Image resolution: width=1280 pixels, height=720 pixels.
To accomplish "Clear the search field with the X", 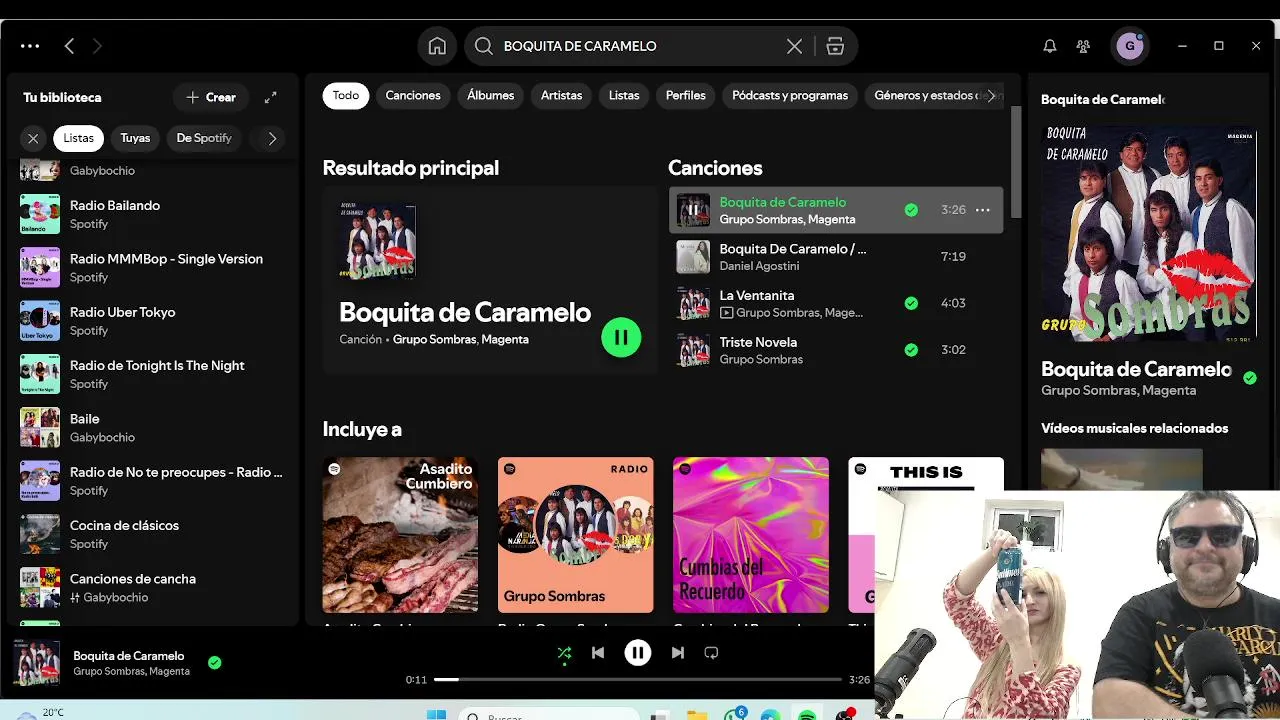I will click(794, 46).
